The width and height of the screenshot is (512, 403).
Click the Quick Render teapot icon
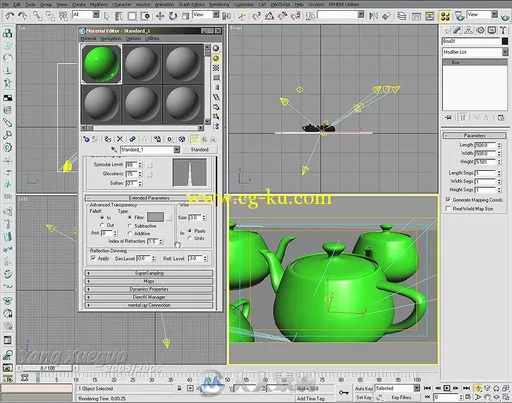click(x=506, y=17)
